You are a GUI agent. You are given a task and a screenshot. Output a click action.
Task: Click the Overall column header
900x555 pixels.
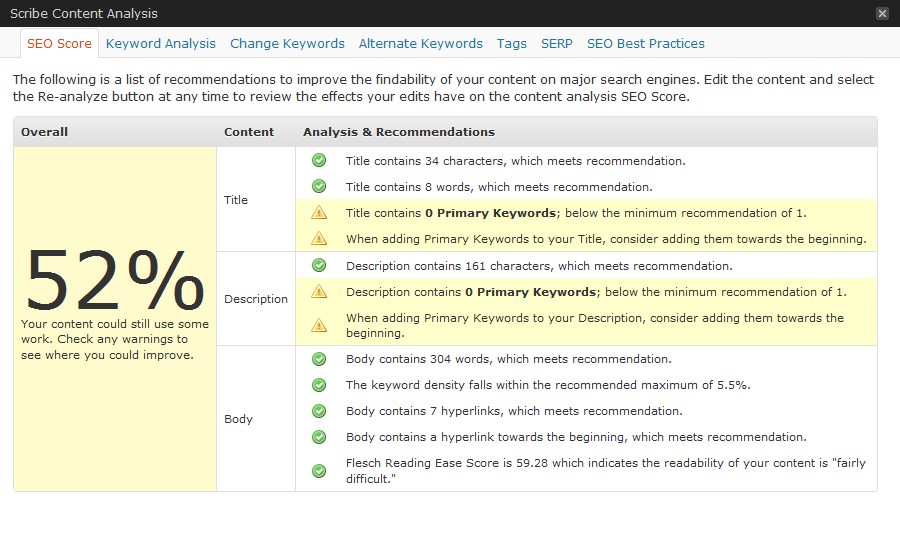pos(44,132)
